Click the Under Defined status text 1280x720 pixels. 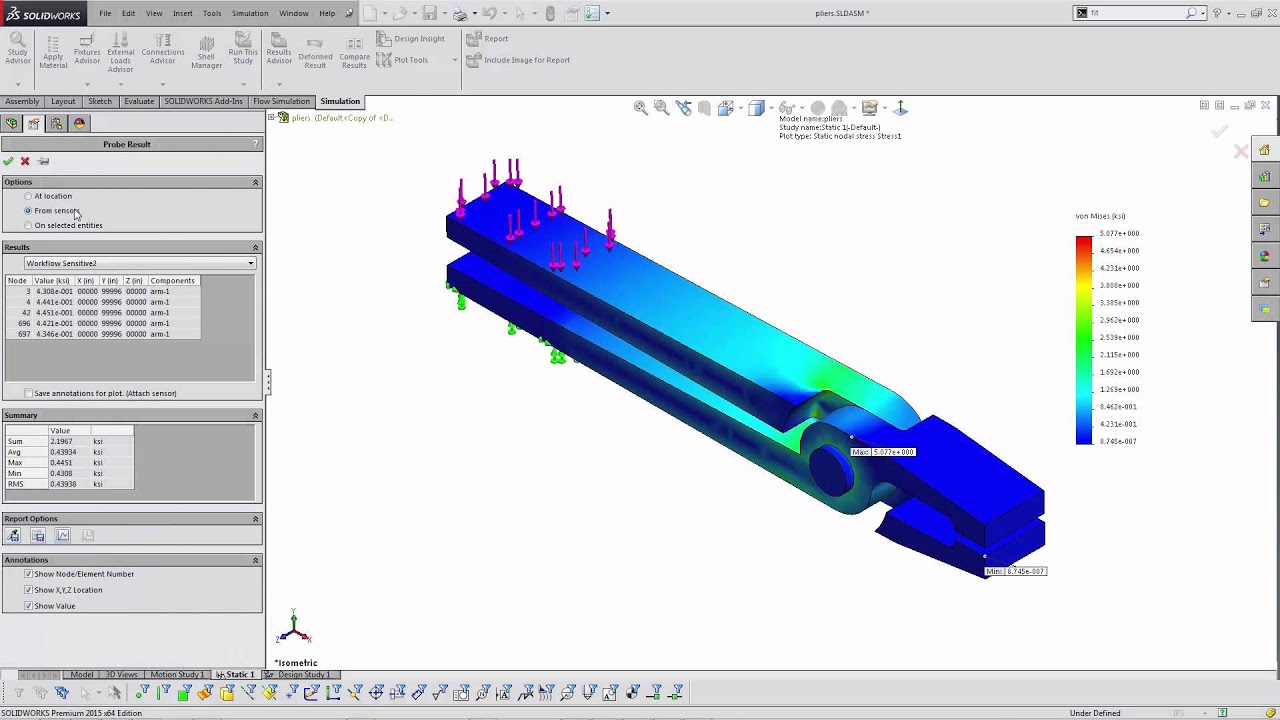1094,713
